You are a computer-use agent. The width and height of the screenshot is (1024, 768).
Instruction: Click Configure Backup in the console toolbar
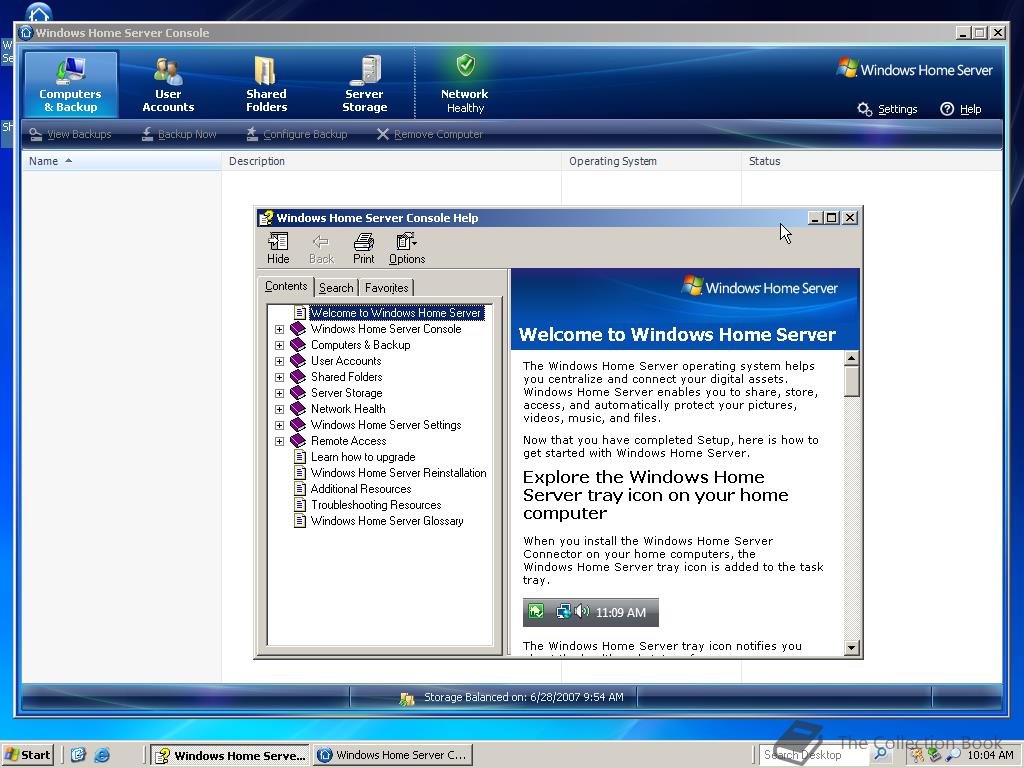point(296,134)
